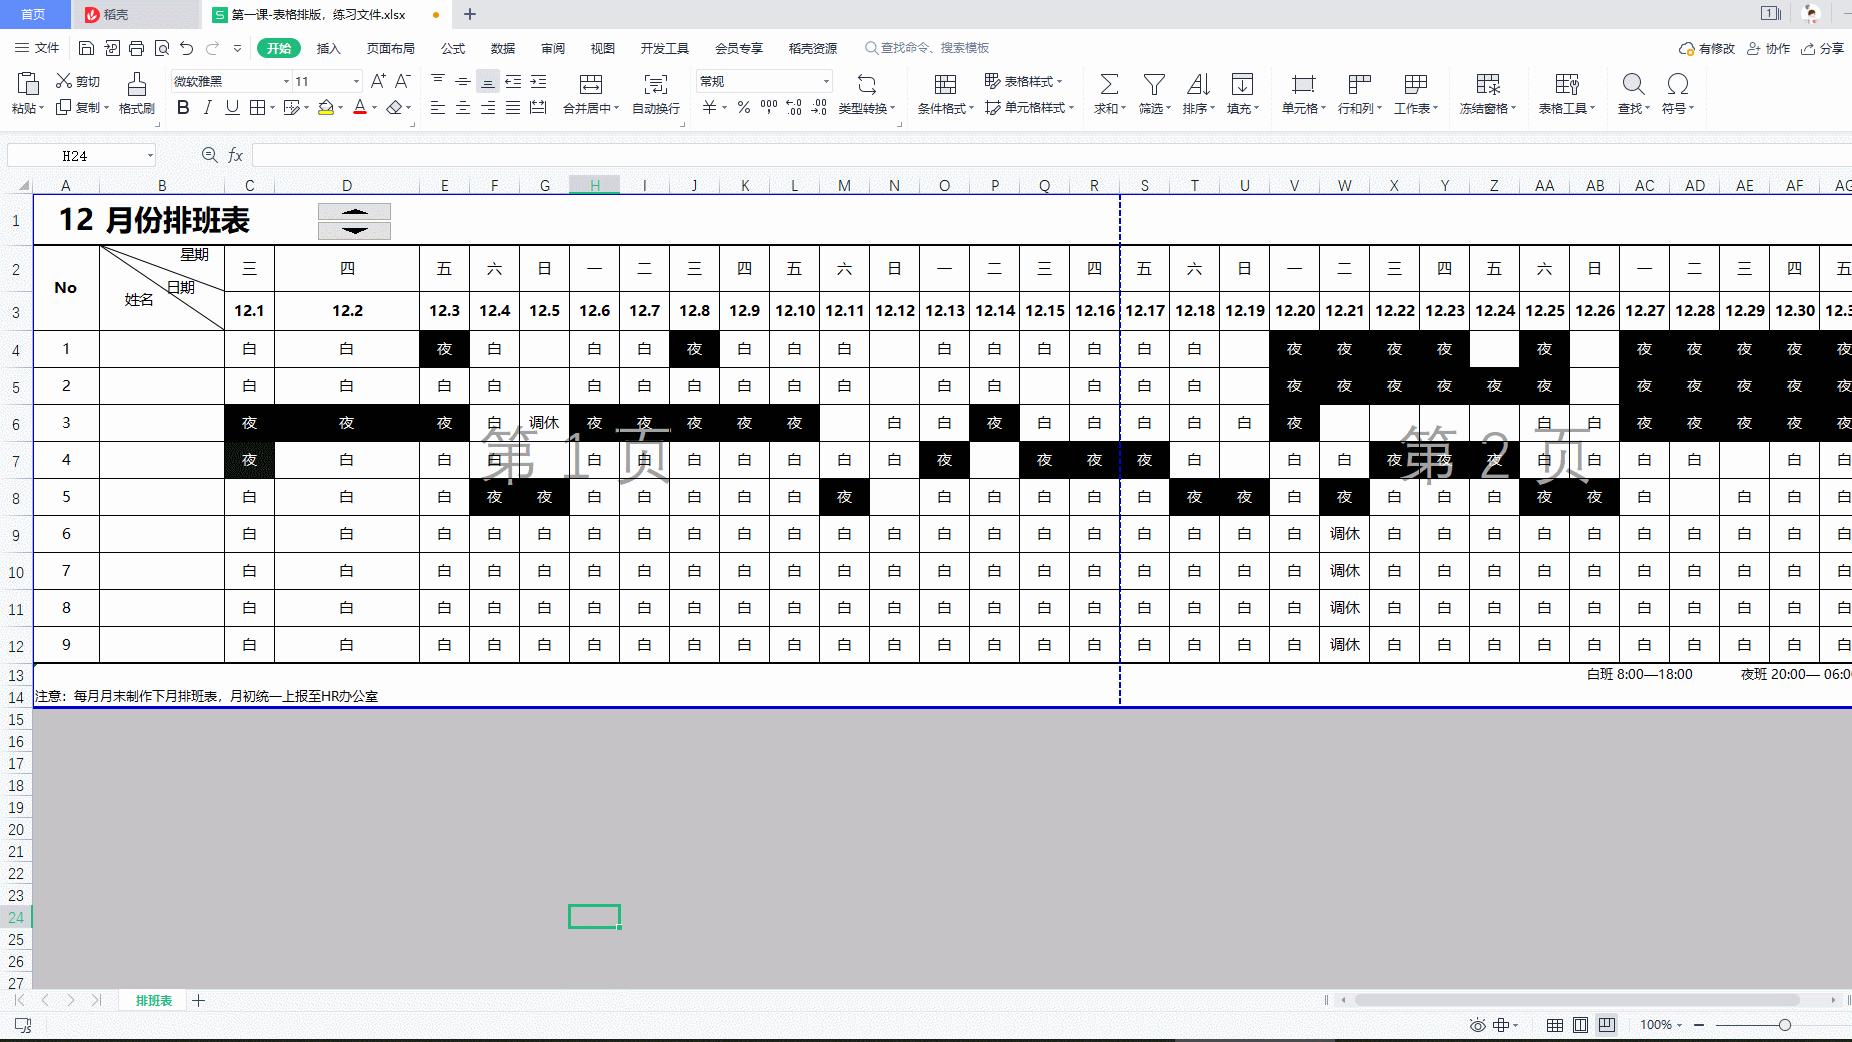Click the Freeze Panes (冻结窗格) icon
The image size is (1852, 1042).
1488,84
